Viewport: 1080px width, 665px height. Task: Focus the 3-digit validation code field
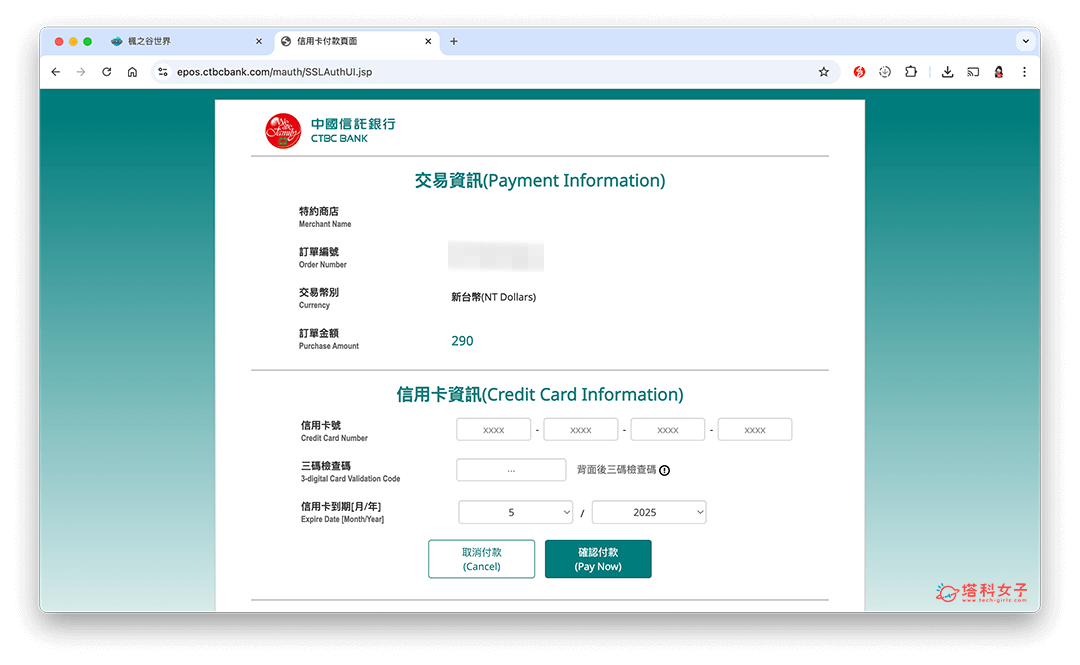pos(511,470)
